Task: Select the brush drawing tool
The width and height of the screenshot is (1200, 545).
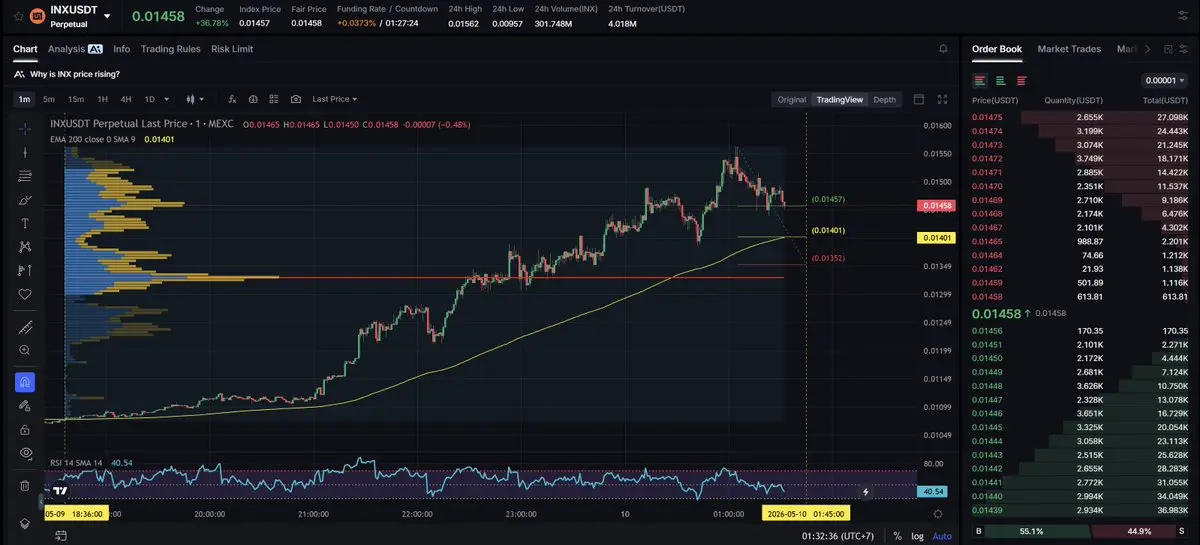Action: coord(25,200)
